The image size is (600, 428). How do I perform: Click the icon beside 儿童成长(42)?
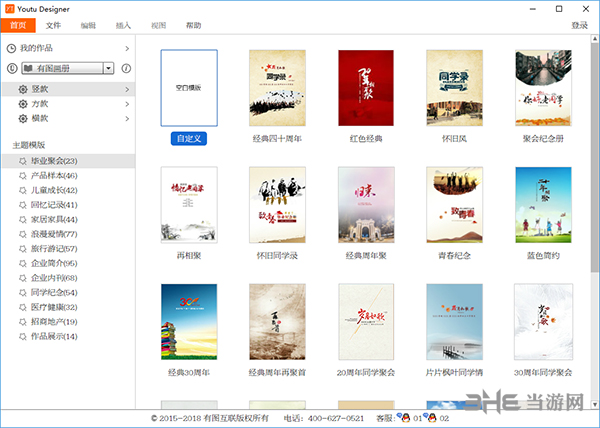(23, 190)
